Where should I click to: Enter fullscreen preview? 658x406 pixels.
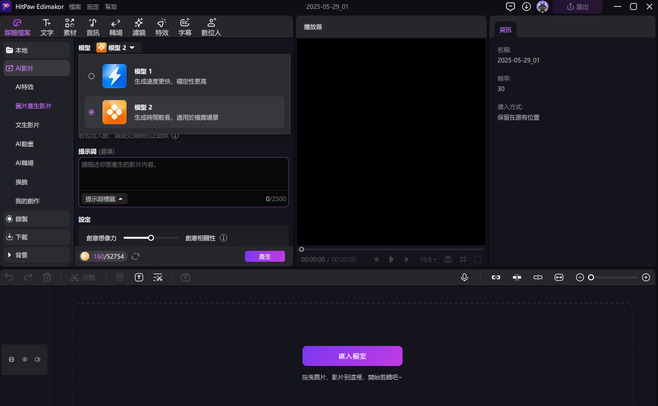[478, 259]
